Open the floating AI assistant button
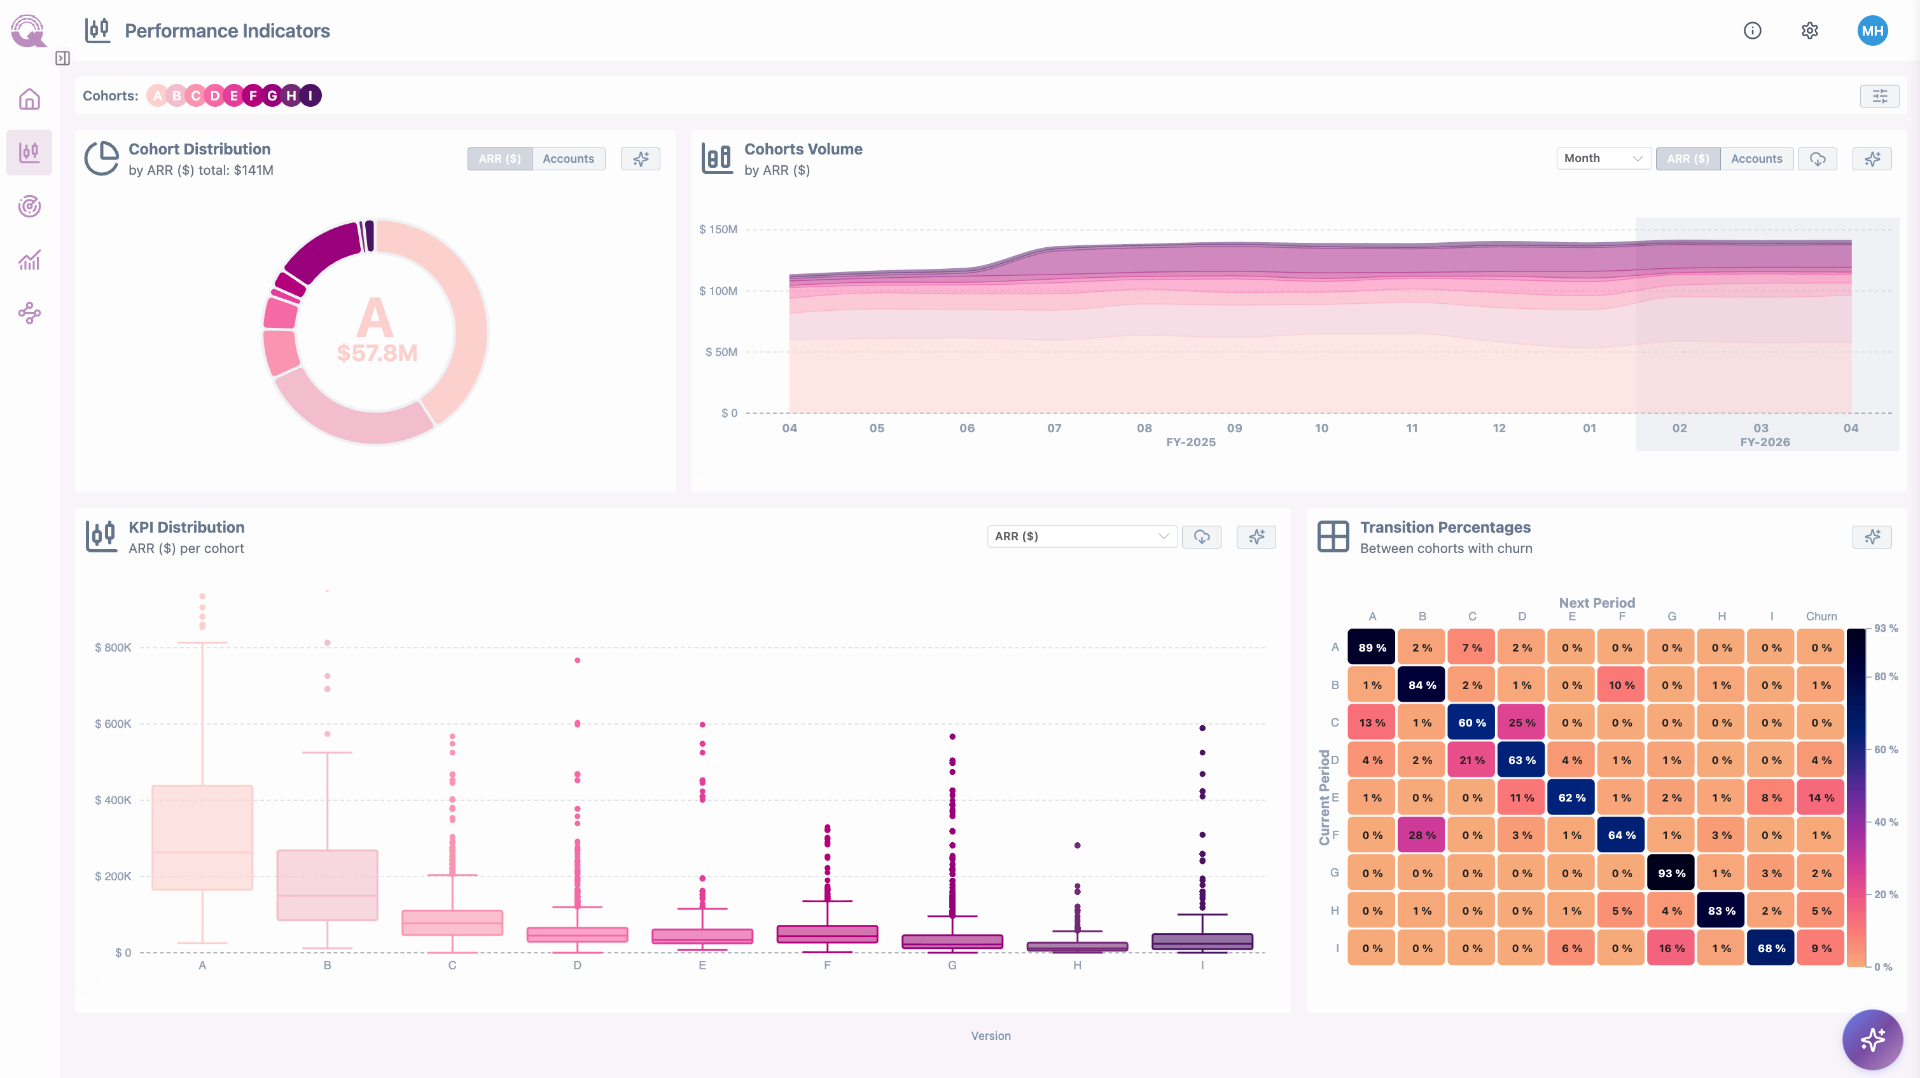Image resolution: width=1920 pixels, height=1078 pixels. [x=1872, y=1040]
